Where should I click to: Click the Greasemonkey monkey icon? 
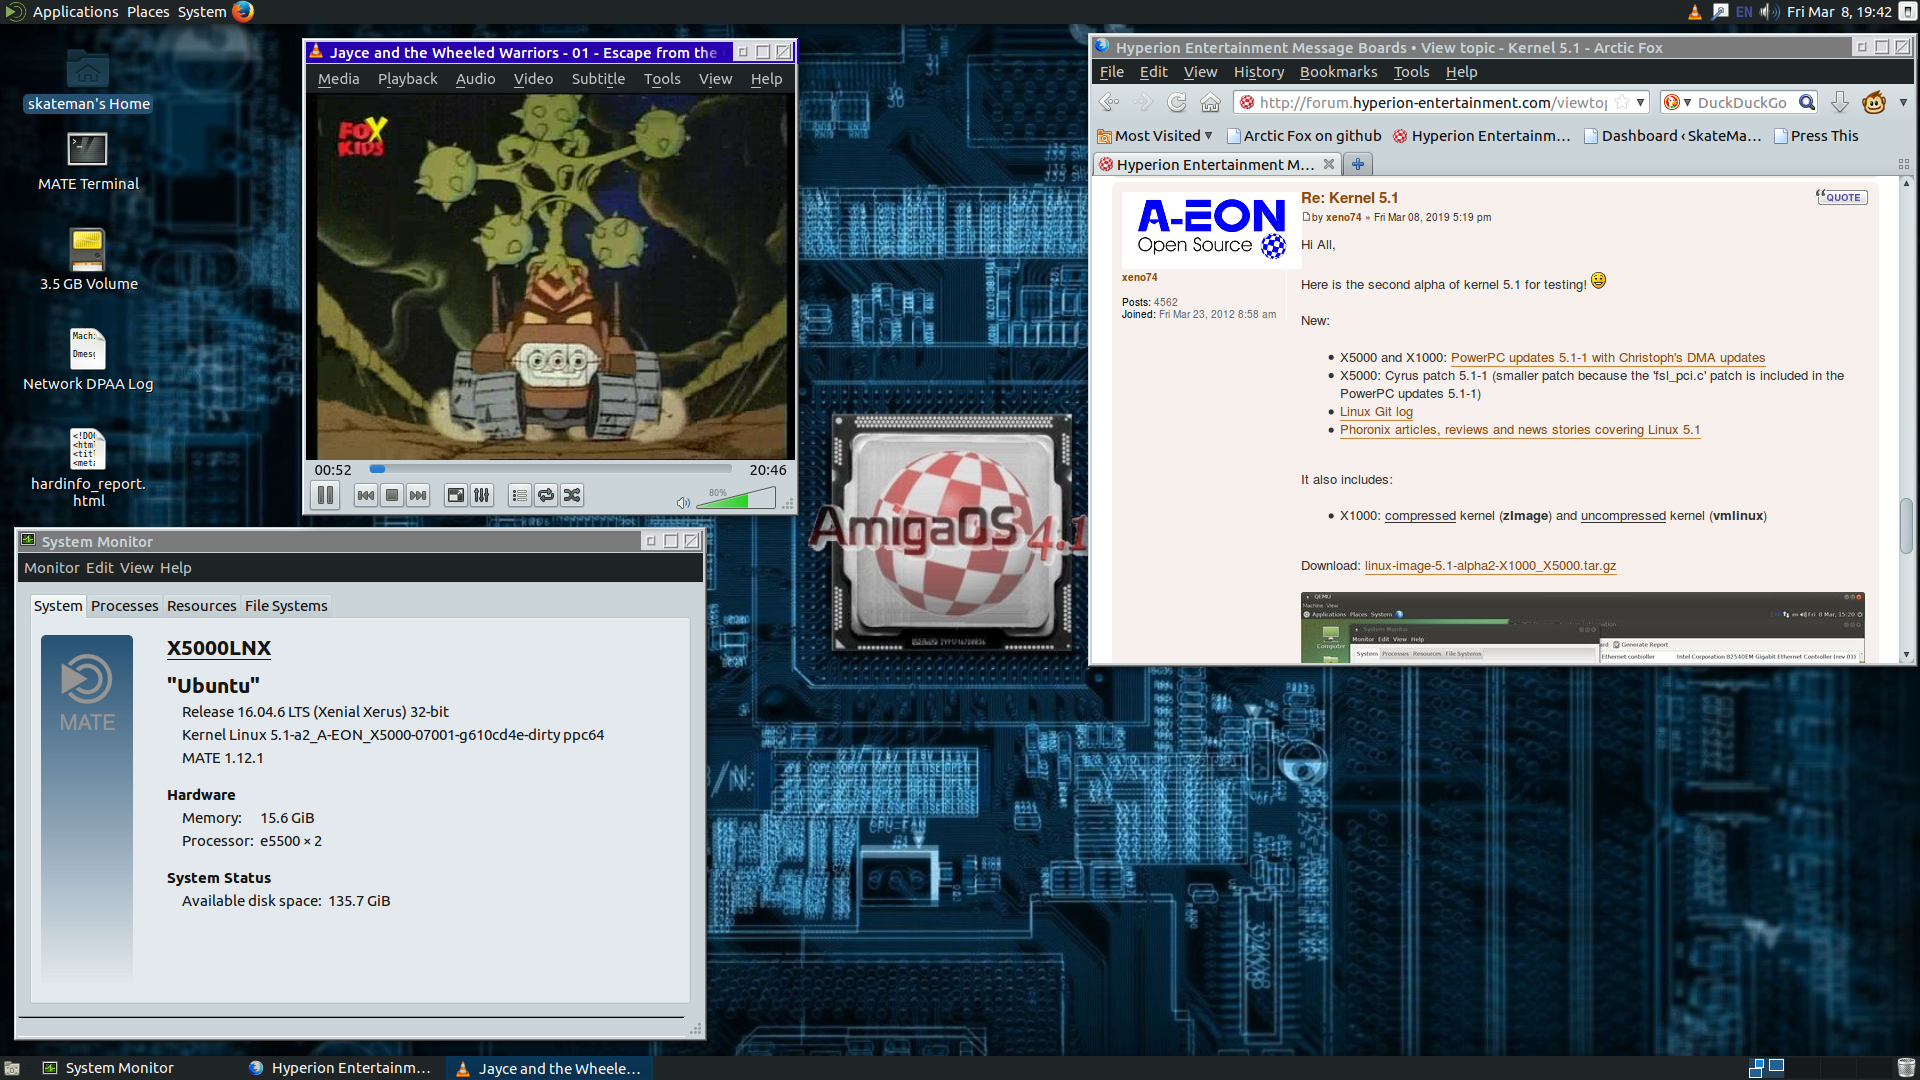[x=1874, y=102]
